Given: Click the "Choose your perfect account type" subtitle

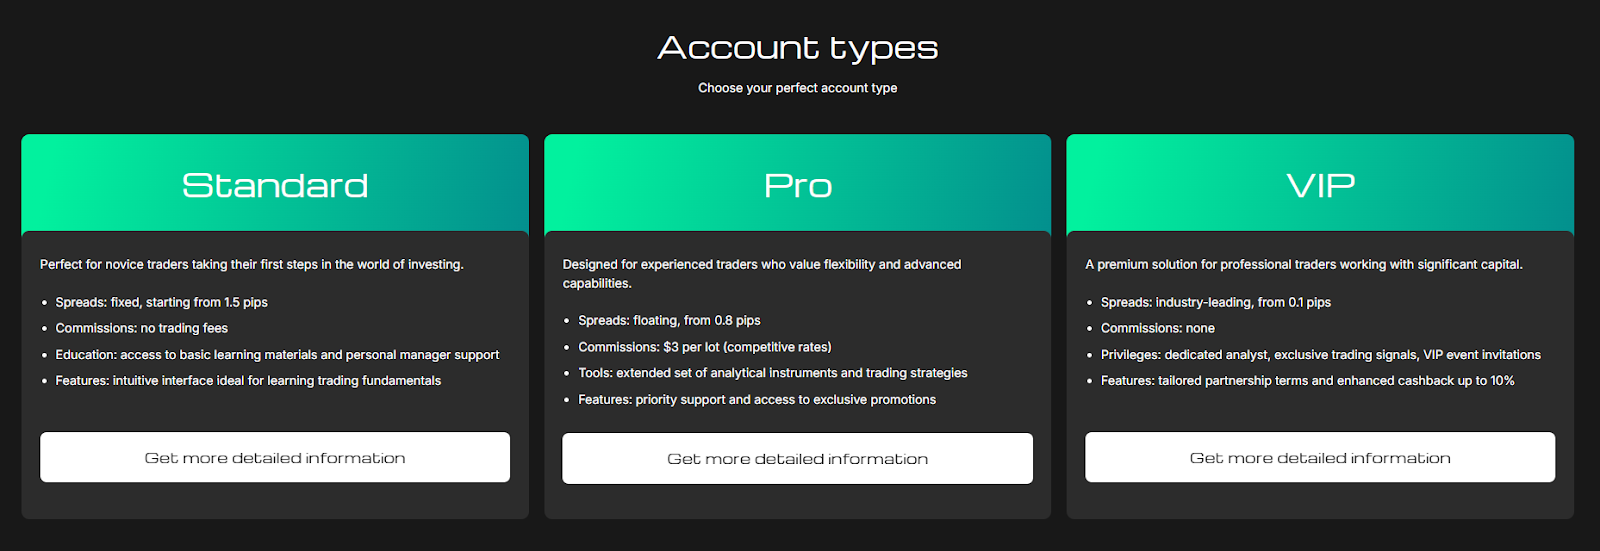Looking at the screenshot, I should pyautogui.click(x=797, y=88).
